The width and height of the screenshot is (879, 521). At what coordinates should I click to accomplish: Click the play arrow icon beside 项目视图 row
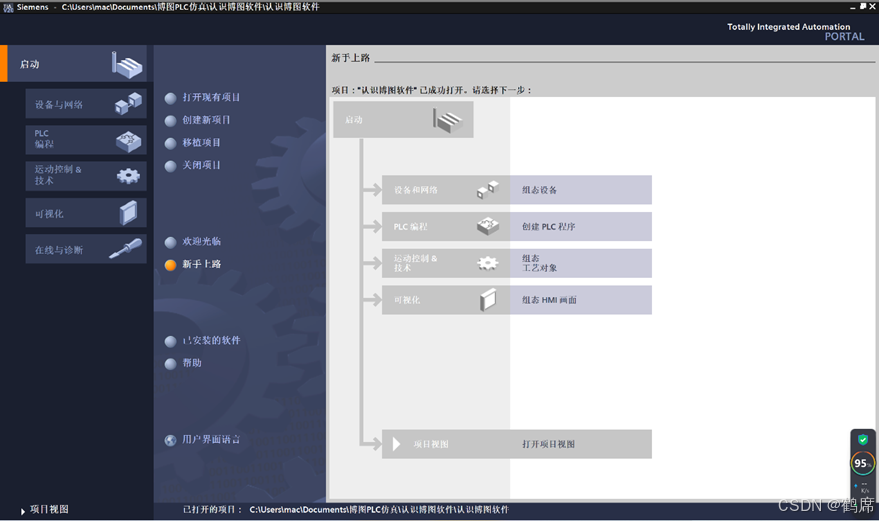pyautogui.click(x=396, y=444)
